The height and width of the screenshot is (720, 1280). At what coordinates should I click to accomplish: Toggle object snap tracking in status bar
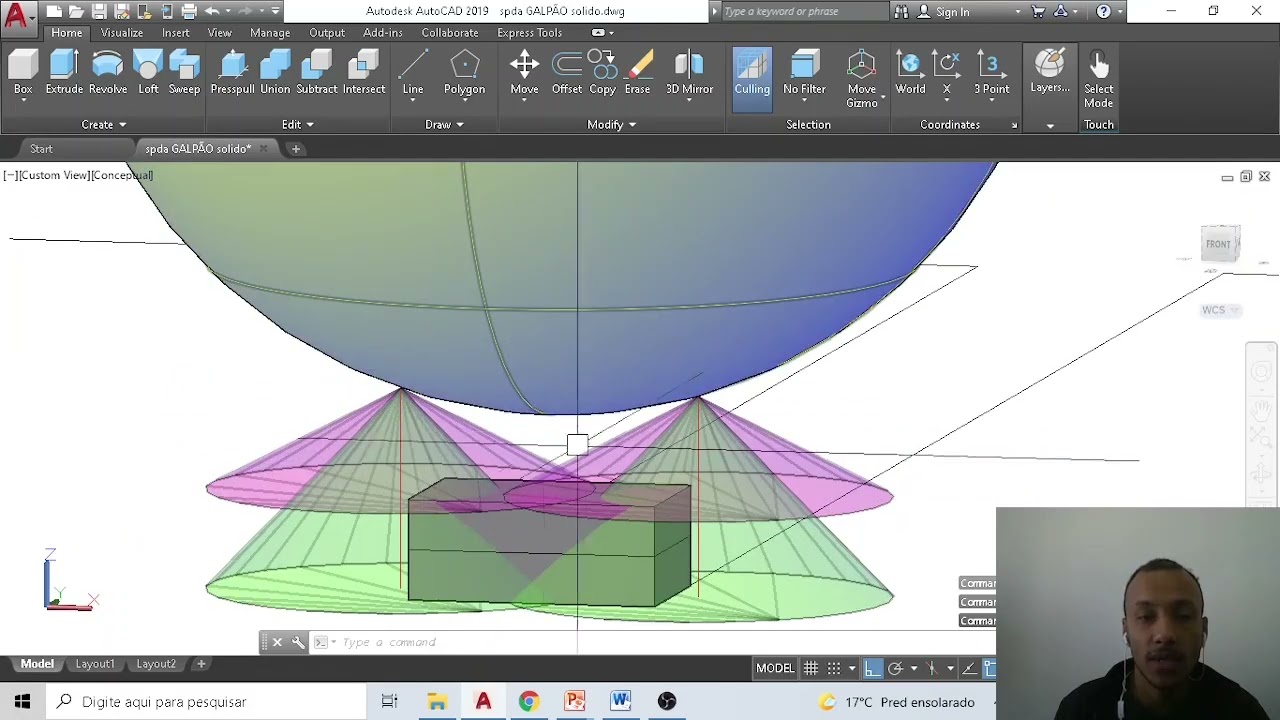point(968,668)
